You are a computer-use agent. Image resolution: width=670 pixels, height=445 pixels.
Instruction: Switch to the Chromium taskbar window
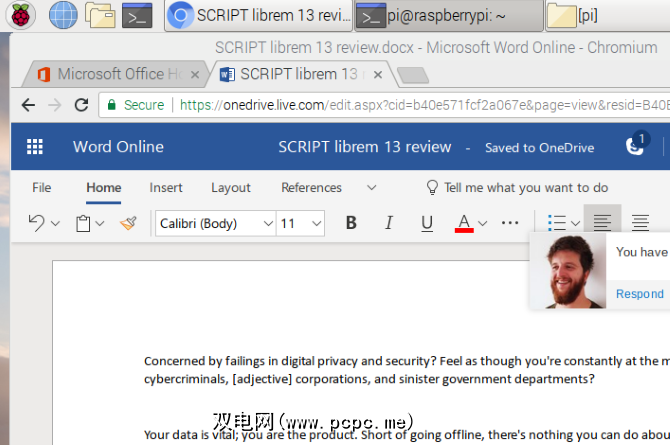tap(259, 16)
